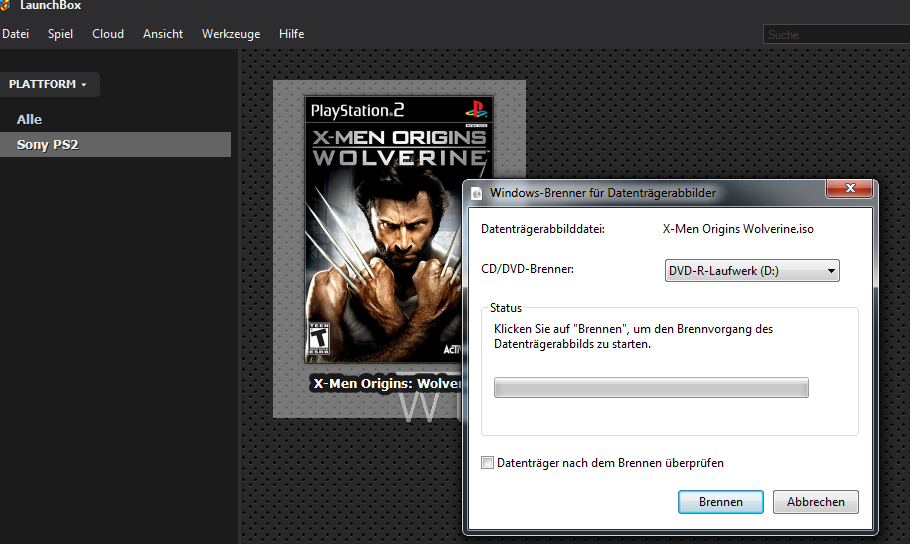This screenshot has height=544, width=910.
Task: Open the Hilfe menu
Action: click(x=291, y=34)
